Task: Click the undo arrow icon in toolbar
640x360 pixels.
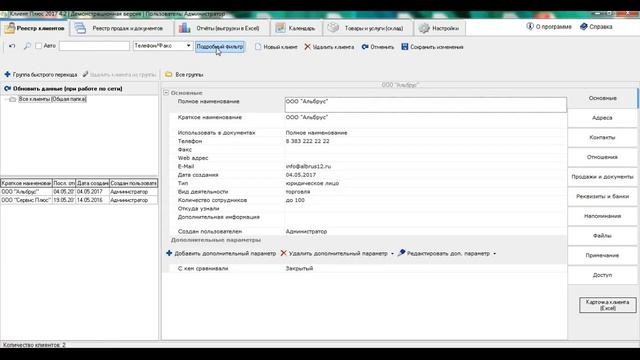Action: coord(12,46)
